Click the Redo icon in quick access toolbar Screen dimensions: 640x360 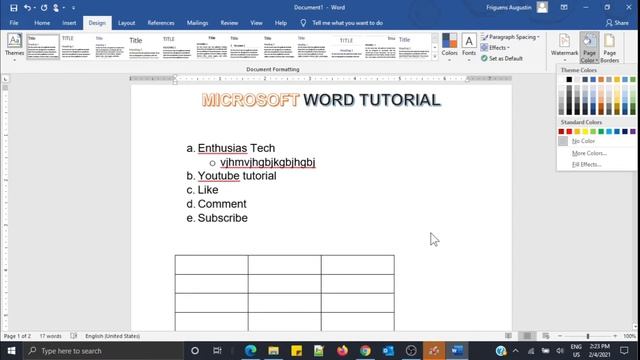pyautogui.click(x=44, y=7)
